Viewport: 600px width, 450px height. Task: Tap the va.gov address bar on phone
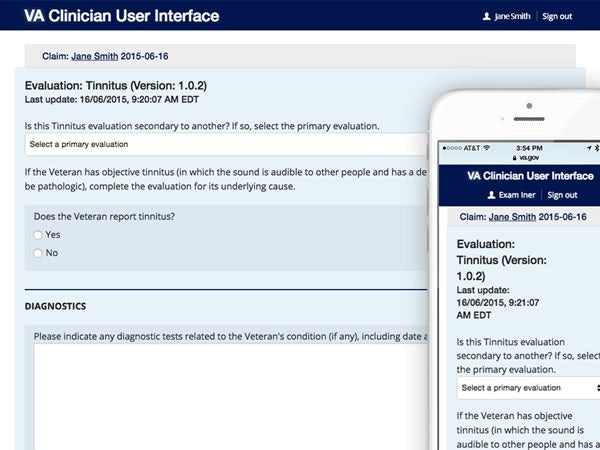[x=526, y=158]
